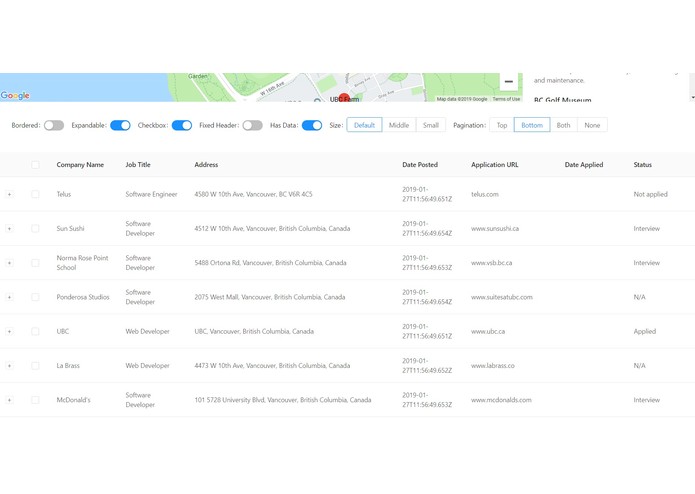Screen dimensions: 695x494
Task: Enable the Fixed Header switch
Action: click(x=252, y=125)
